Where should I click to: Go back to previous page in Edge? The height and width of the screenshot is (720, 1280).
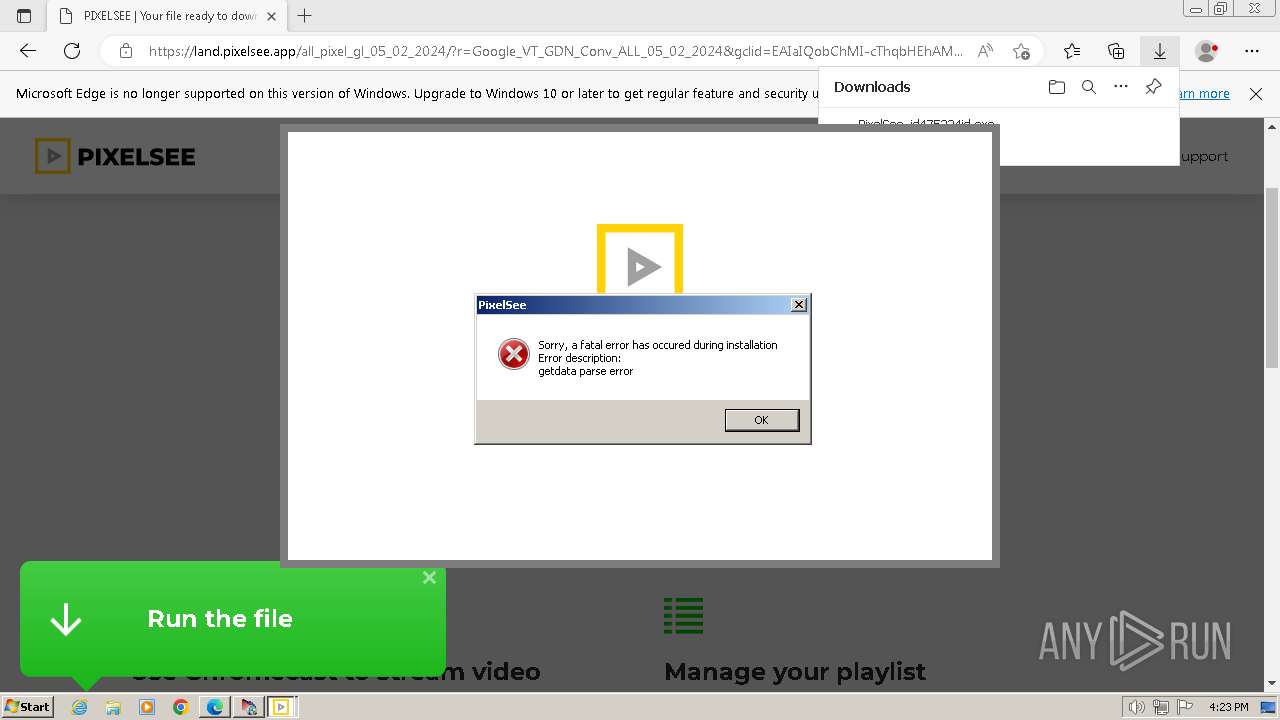click(x=28, y=51)
